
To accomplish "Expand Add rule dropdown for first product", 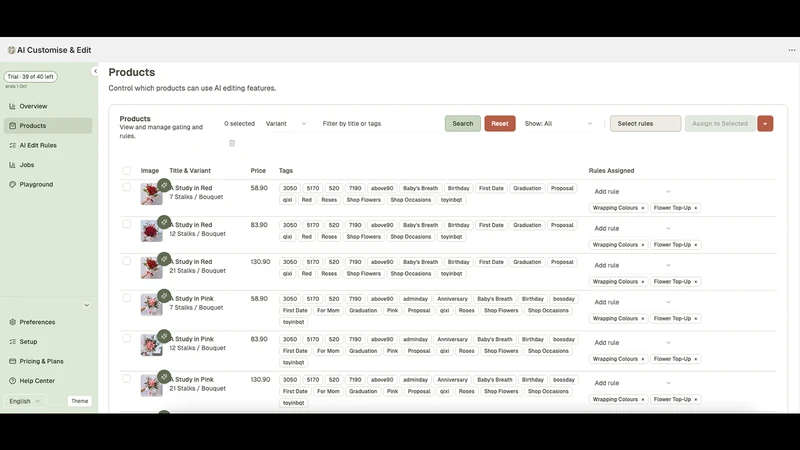I will [632, 191].
